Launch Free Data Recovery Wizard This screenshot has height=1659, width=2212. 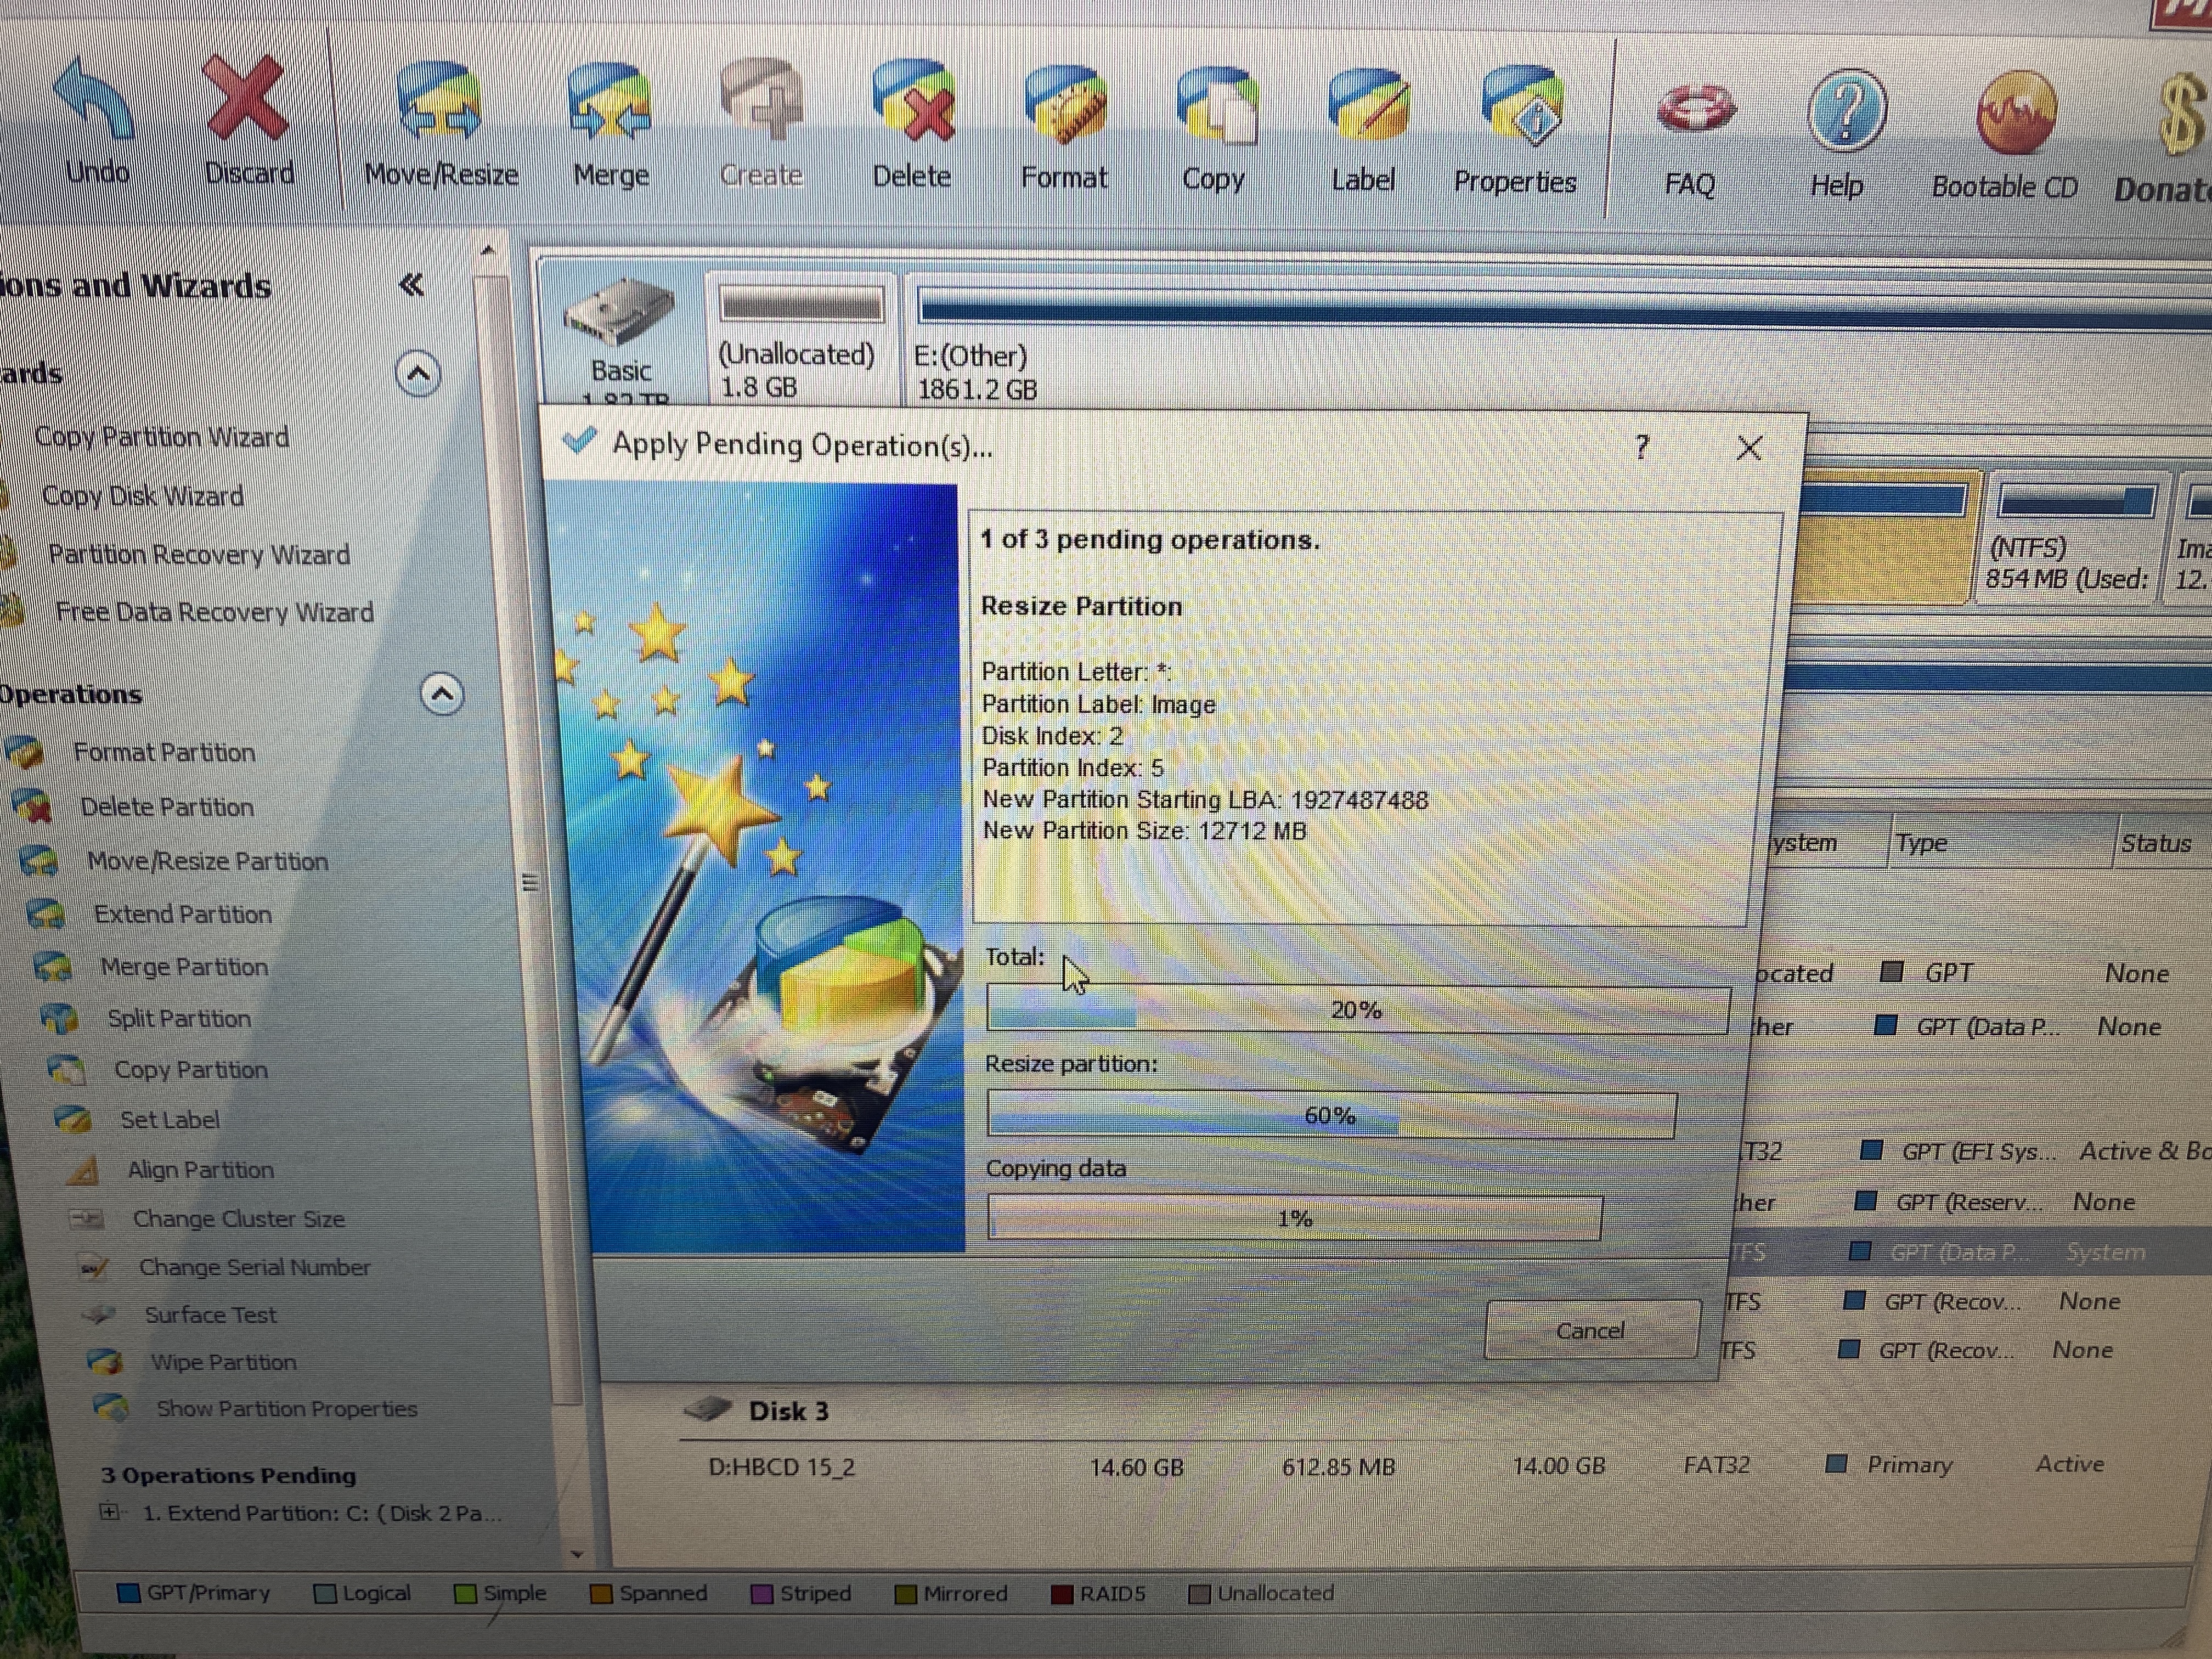(x=214, y=611)
